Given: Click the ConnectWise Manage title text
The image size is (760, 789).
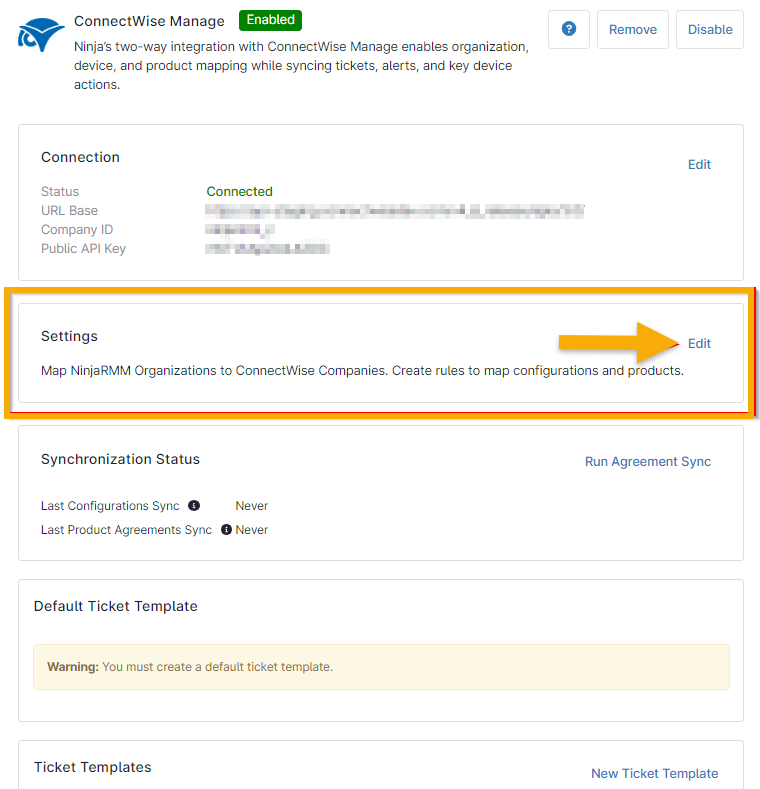Looking at the screenshot, I should tap(149, 21).
